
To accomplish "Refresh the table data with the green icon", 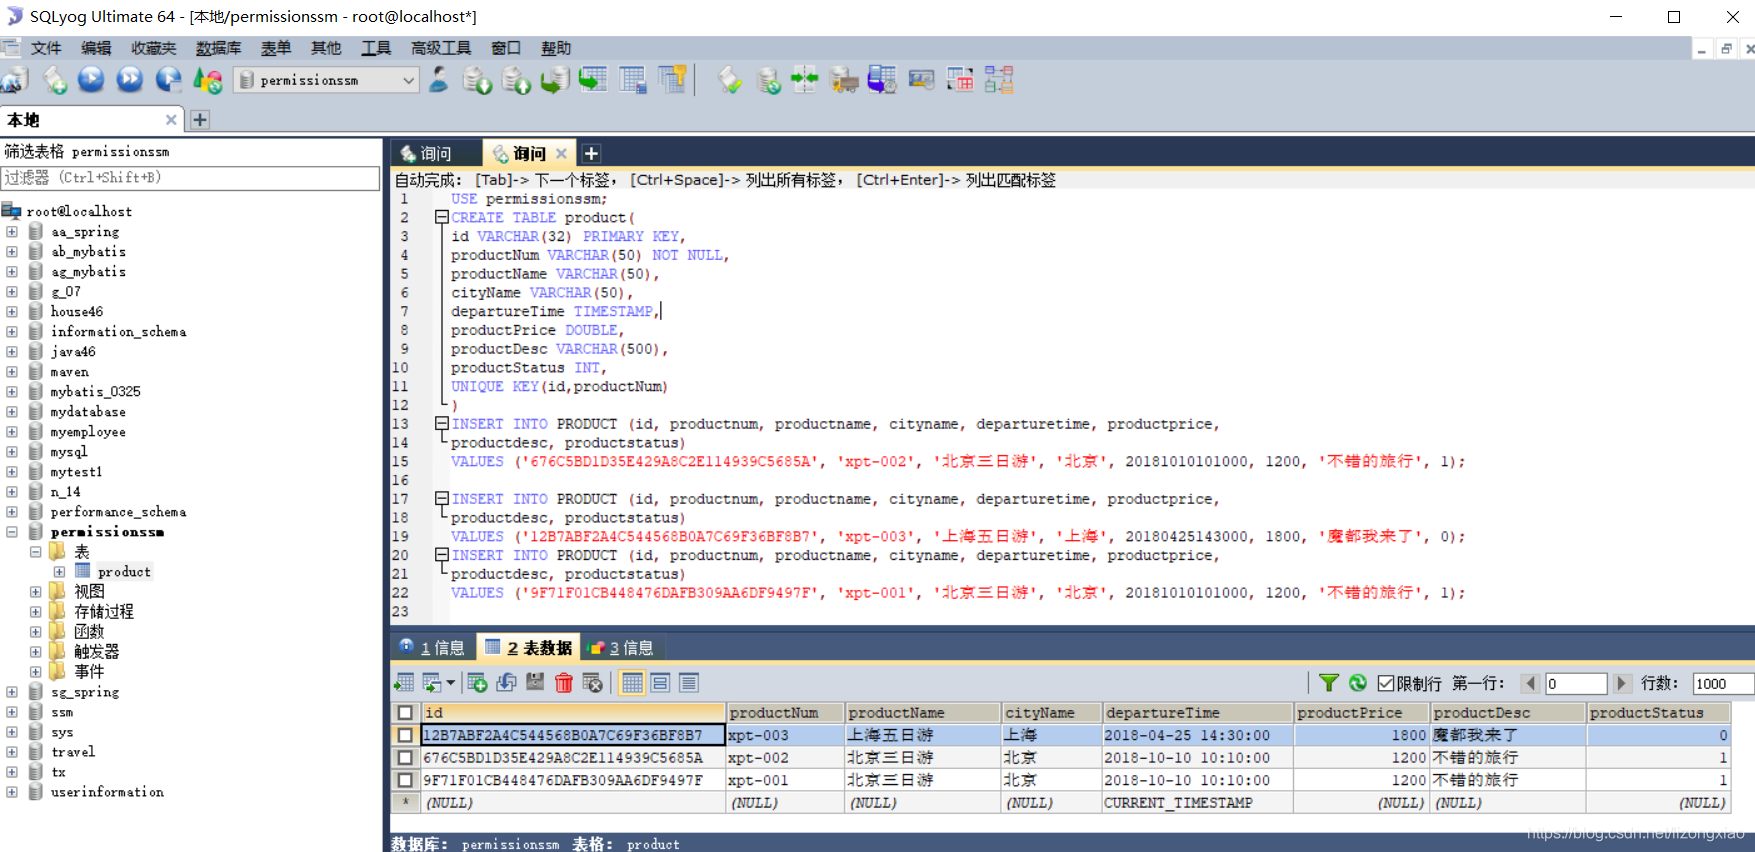I will (x=1358, y=683).
